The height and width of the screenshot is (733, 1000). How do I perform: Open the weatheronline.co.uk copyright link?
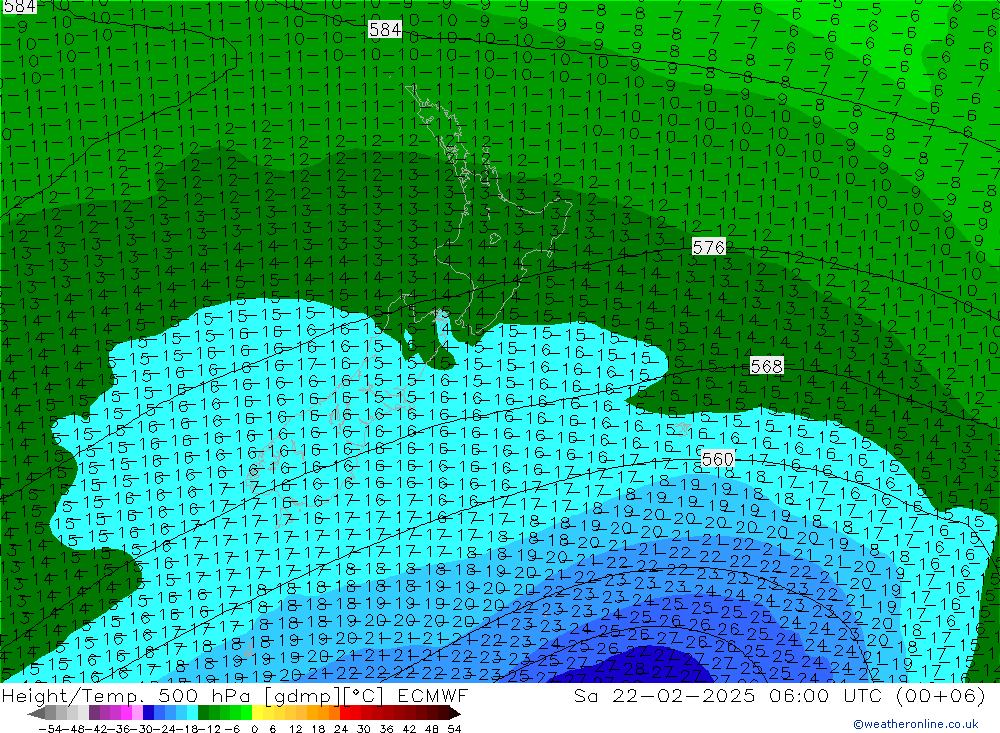pyautogui.click(x=915, y=724)
